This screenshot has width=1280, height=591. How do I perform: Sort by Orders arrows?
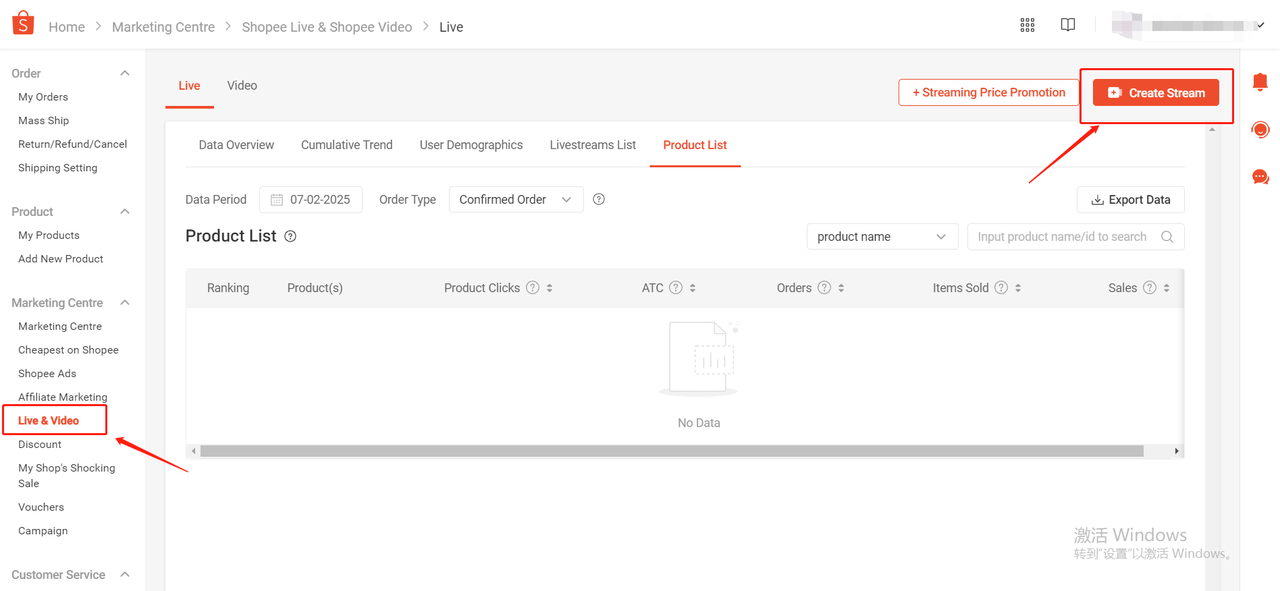(x=841, y=288)
